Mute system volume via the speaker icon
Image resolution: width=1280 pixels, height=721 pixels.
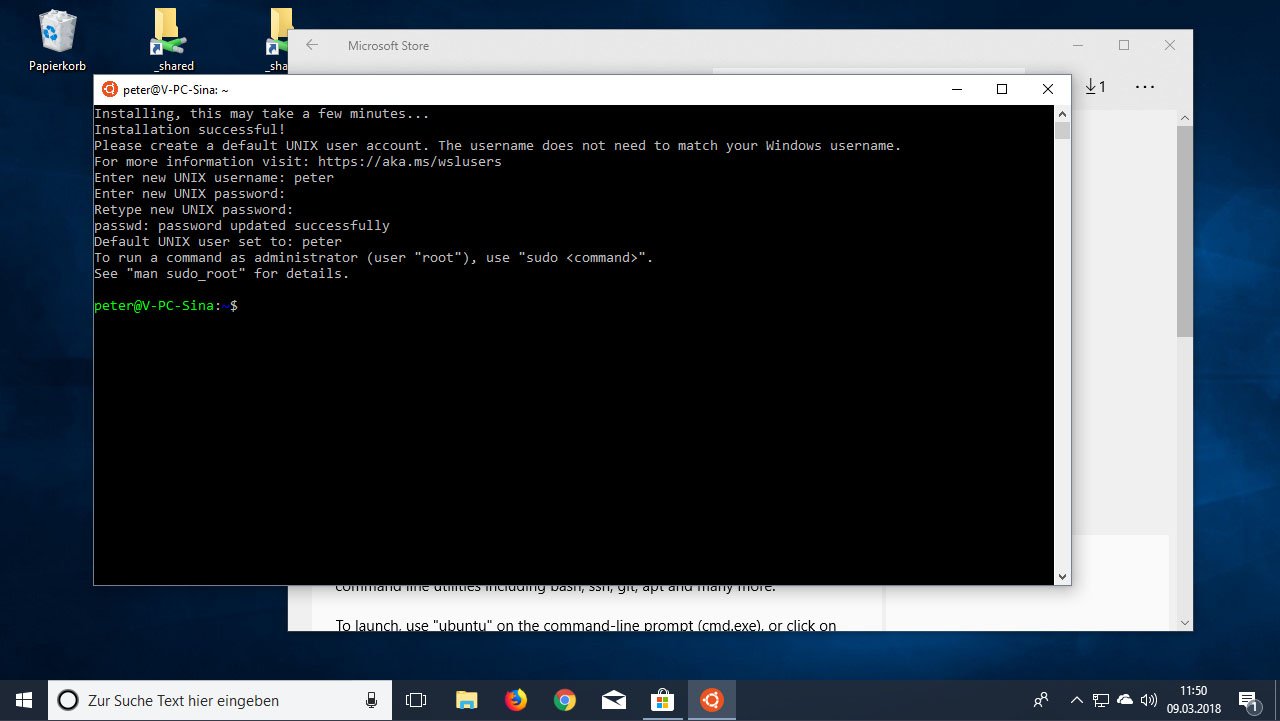[x=1147, y=700]
